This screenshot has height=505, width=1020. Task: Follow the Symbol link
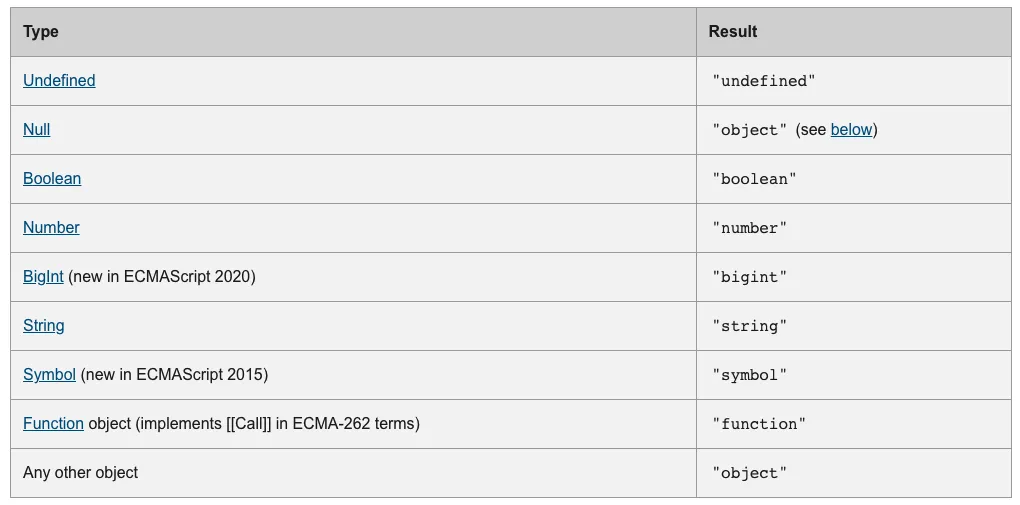coord(49,374)
